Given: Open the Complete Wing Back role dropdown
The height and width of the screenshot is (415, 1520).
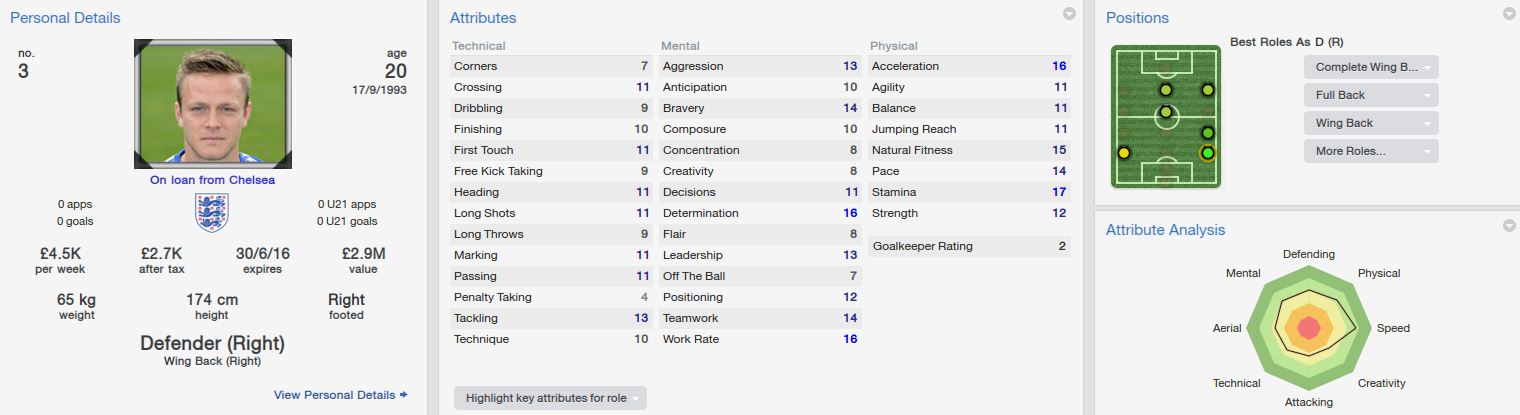Looking at the screenshot, I should click(1371, 67).
